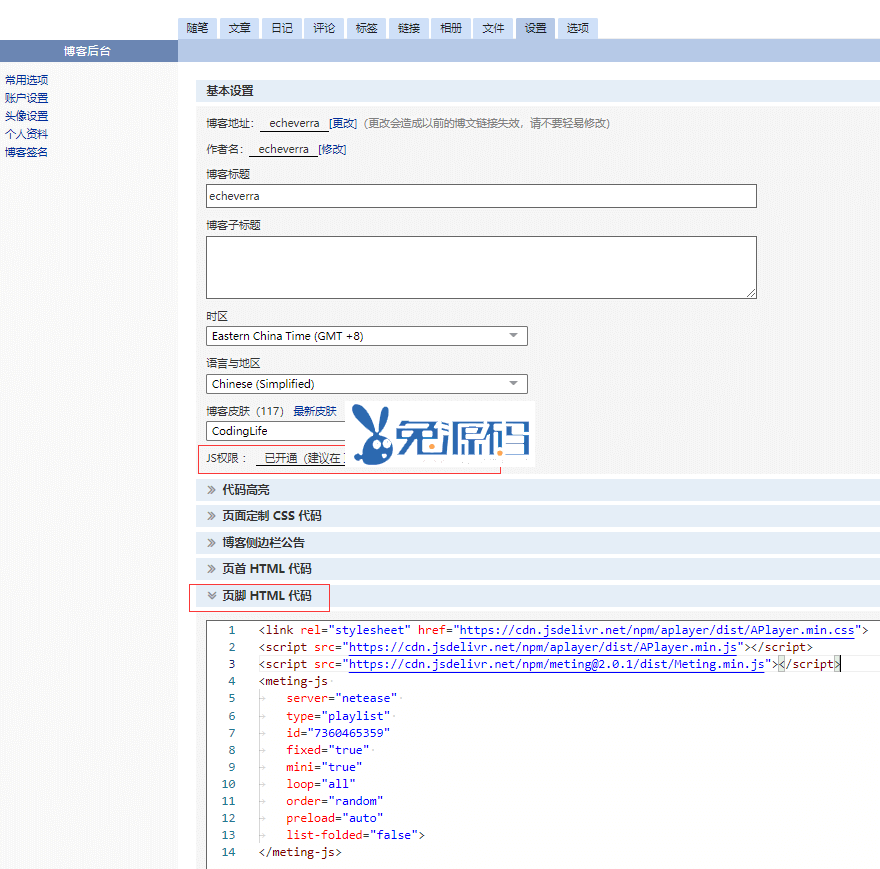Click the closing </meting-js> tag line
Viewport: 880px width, 869px height.
300,852
